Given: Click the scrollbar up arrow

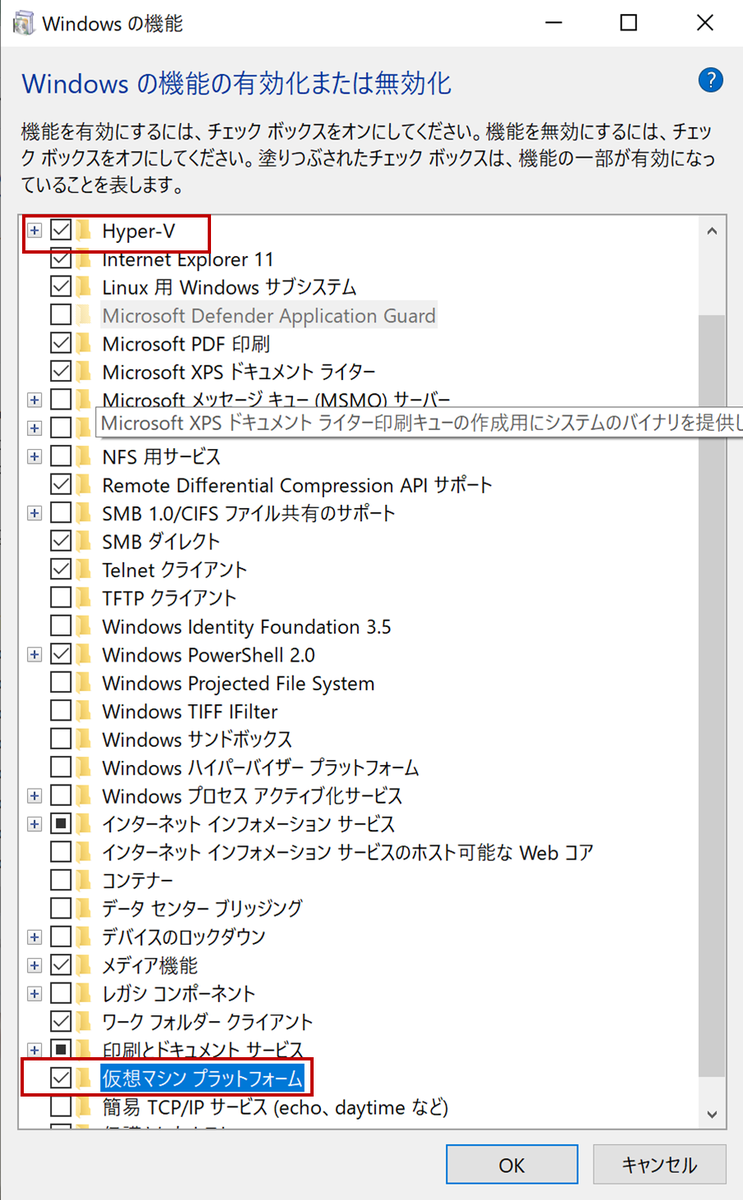Looking at the screenshot, I should [711, 231].
